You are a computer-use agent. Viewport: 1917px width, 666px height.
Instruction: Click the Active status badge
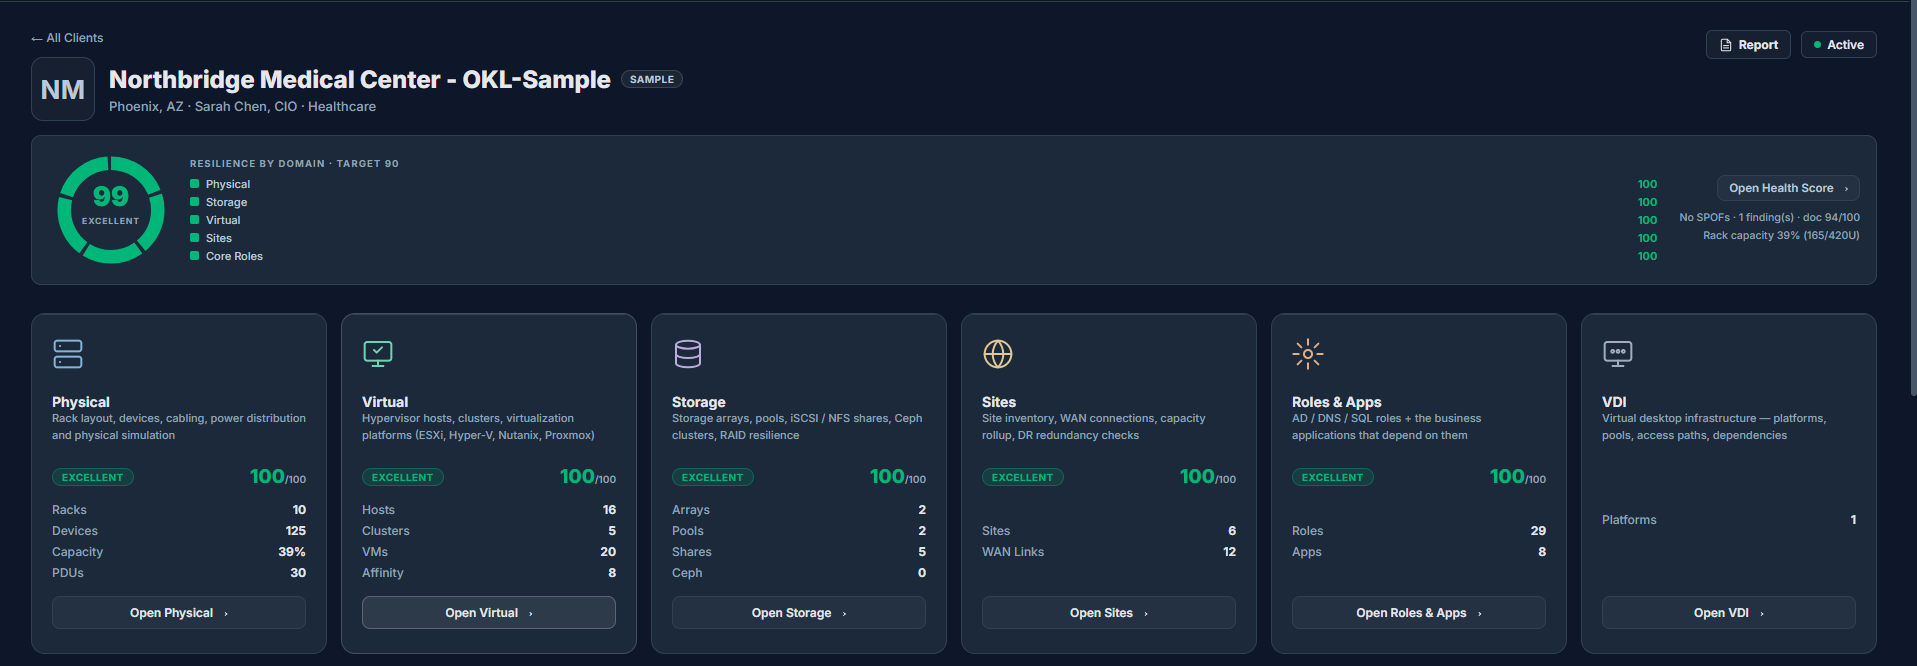1839,45
